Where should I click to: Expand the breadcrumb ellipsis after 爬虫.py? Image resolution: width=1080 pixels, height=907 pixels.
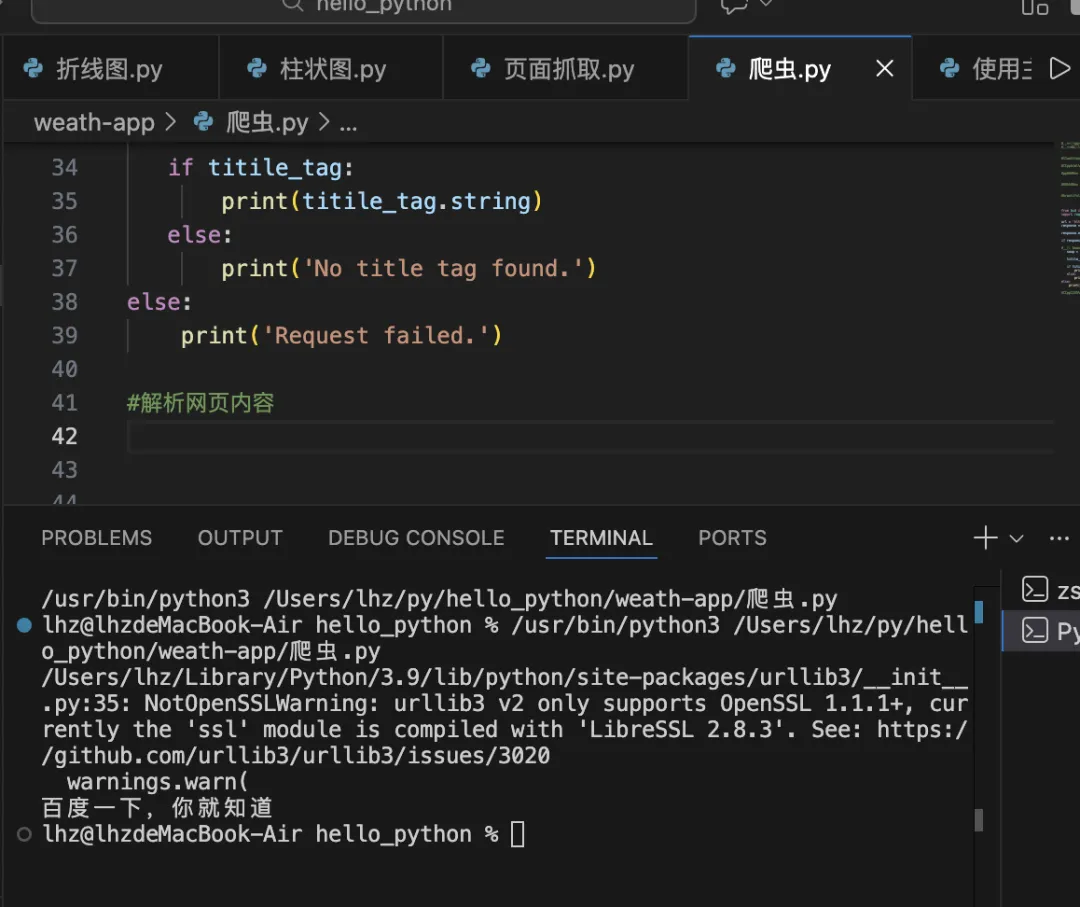click(x=348, y=123)
